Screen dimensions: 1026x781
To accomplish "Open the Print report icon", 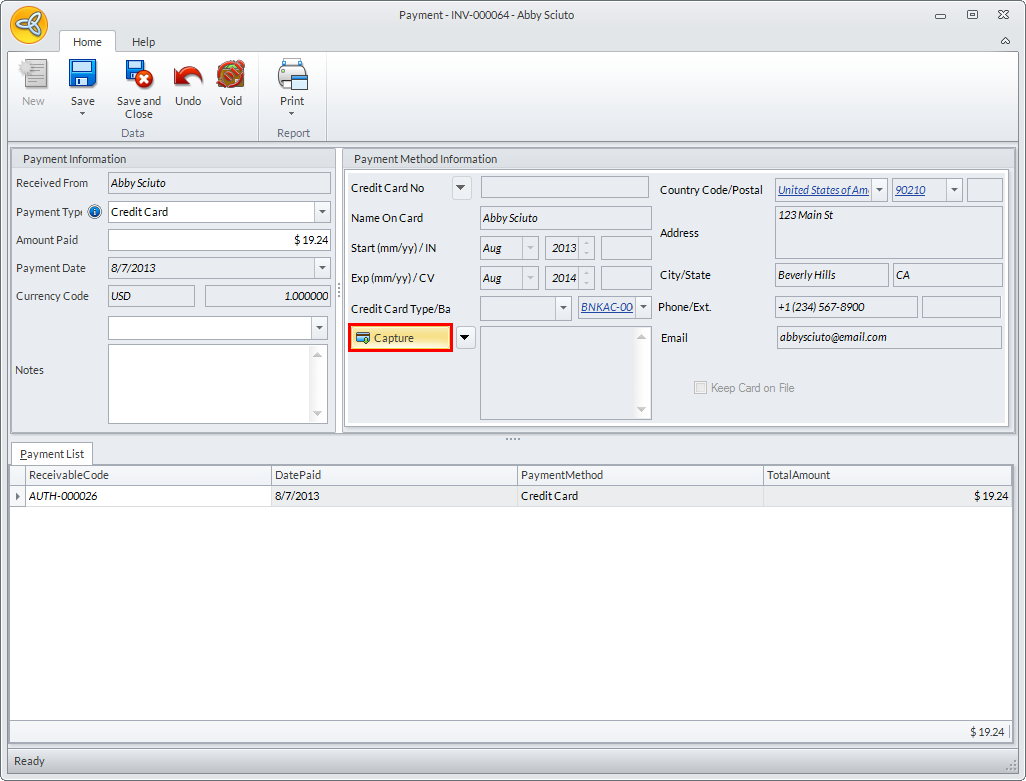I will [292, 76].
